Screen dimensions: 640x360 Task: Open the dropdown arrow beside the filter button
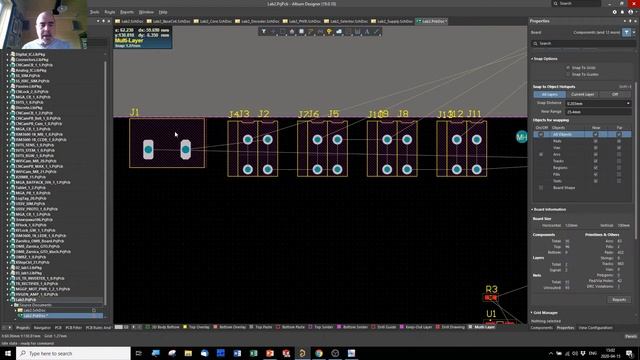634,32
